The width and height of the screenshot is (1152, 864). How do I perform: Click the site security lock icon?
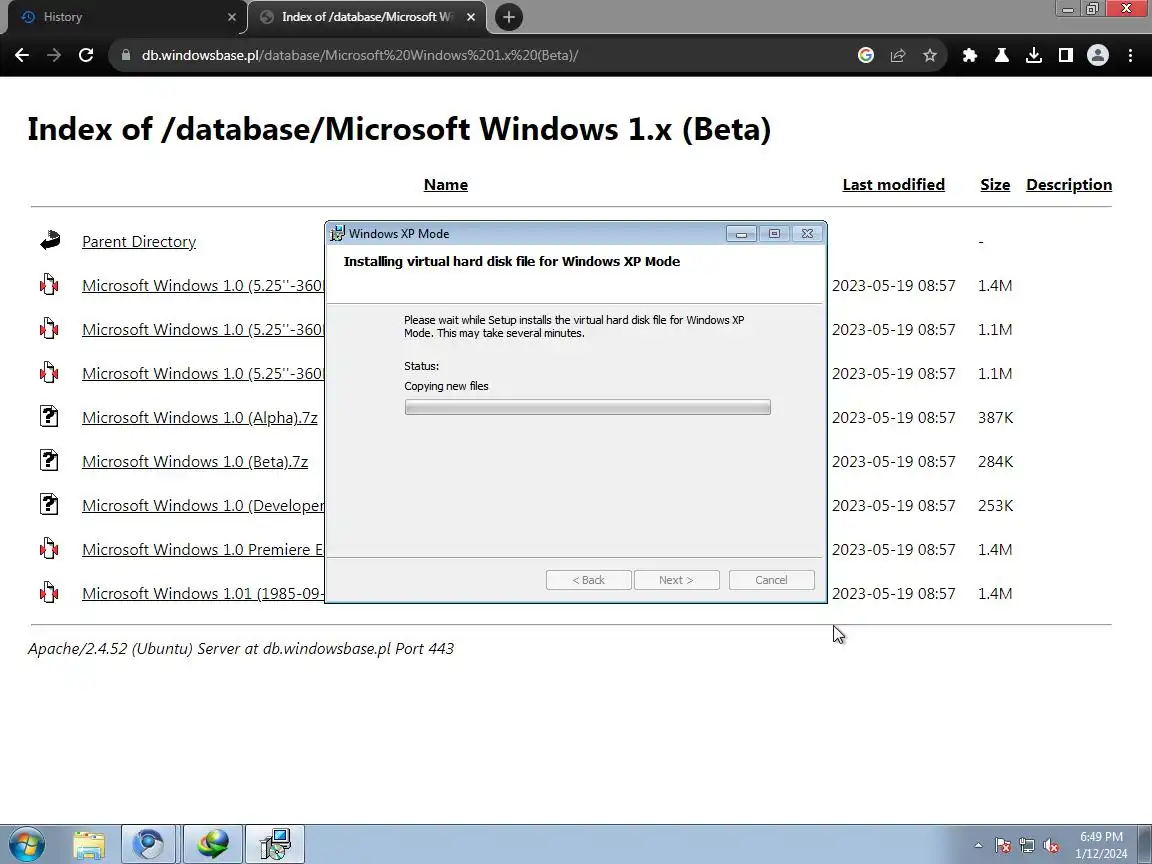tap(126, 55)
